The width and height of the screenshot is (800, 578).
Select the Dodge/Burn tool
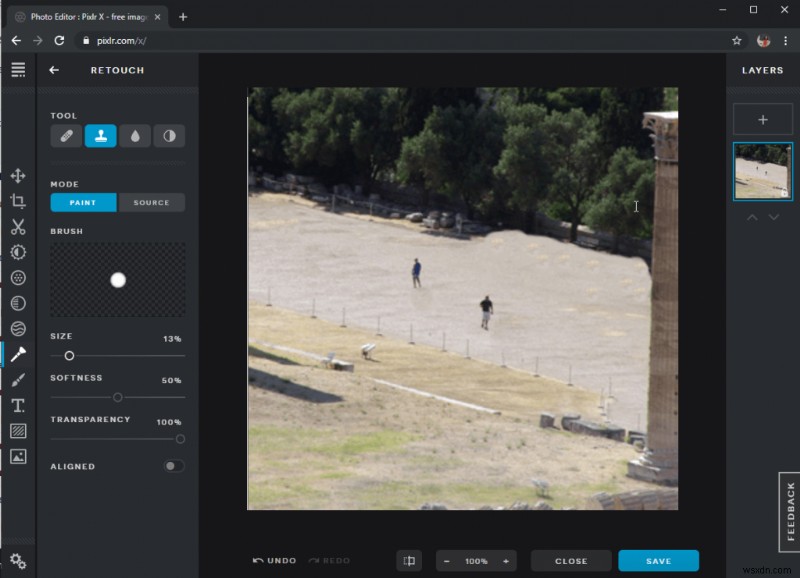tap(169, 135)
